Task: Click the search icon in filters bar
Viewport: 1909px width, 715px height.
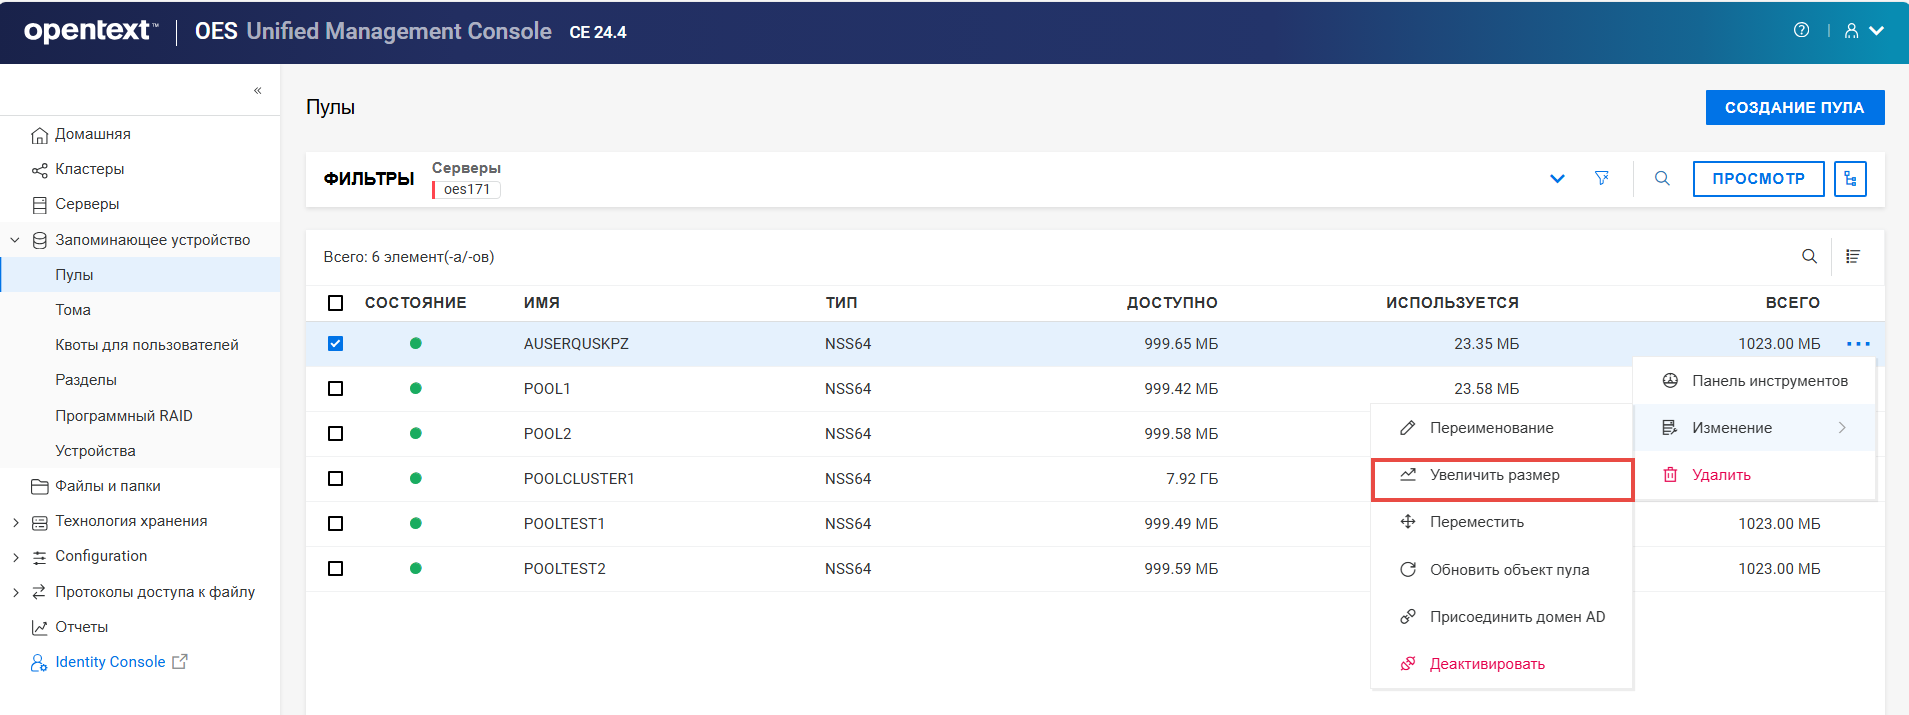Action: 1662,178
